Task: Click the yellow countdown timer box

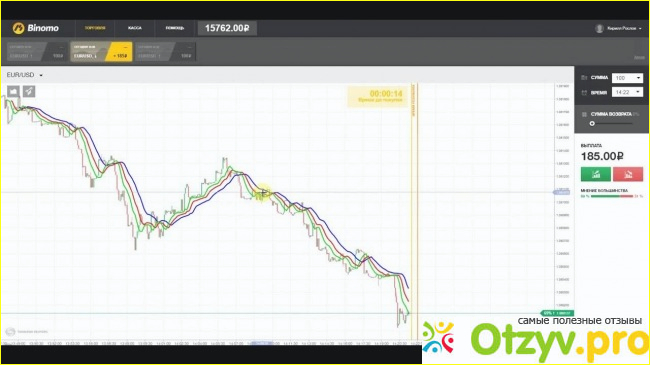Action: click(378, 97)
